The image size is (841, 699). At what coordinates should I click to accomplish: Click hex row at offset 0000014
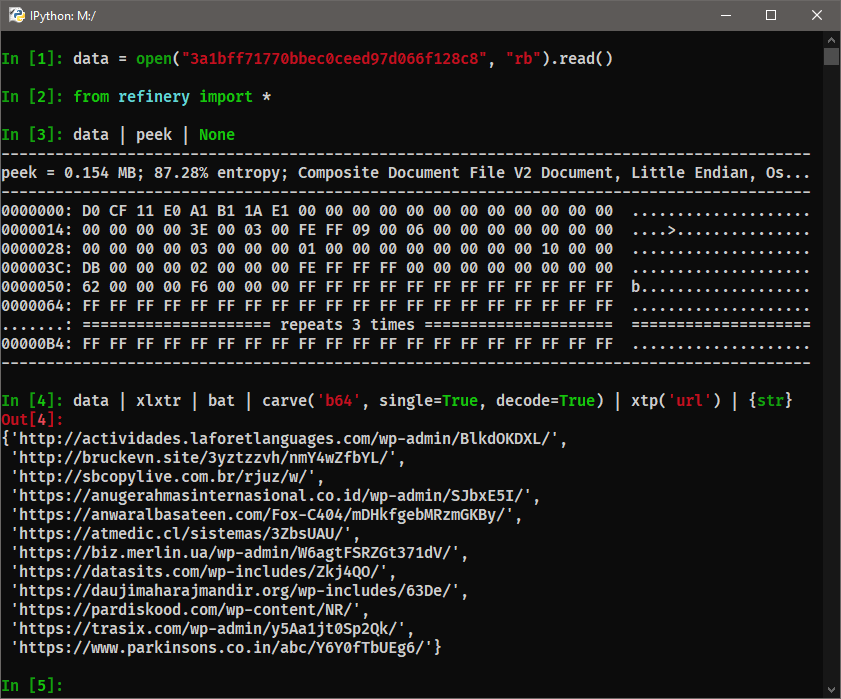point(405,230)
